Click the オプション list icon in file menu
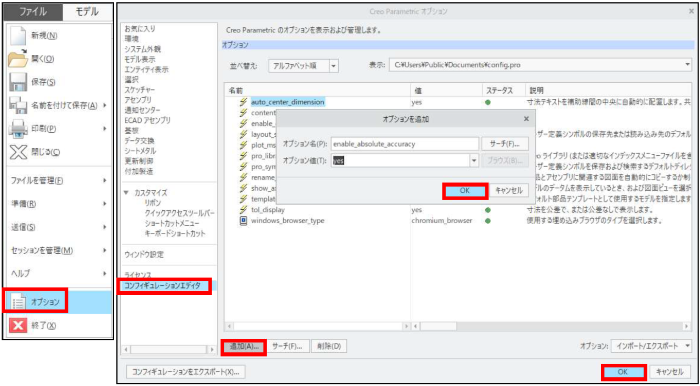 click(18, 302)
